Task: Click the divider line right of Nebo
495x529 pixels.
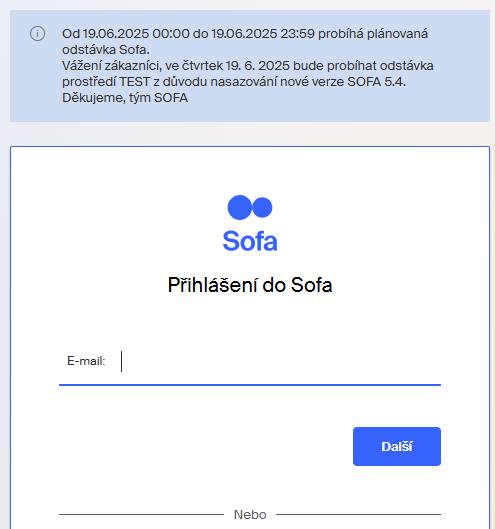Action: click(359, 514)
